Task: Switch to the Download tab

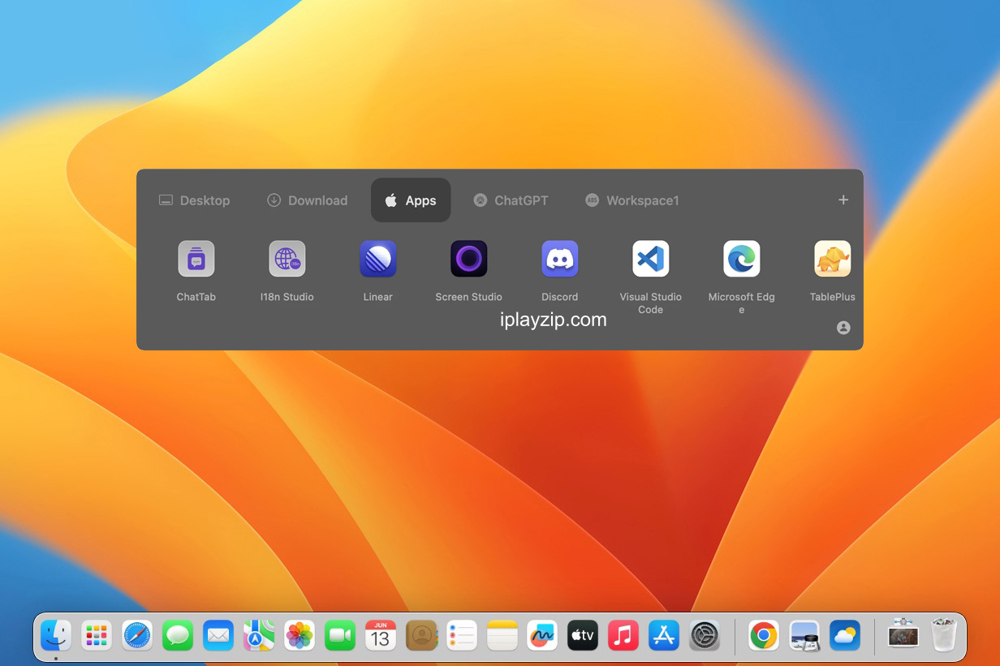Action: pos(307,200)
